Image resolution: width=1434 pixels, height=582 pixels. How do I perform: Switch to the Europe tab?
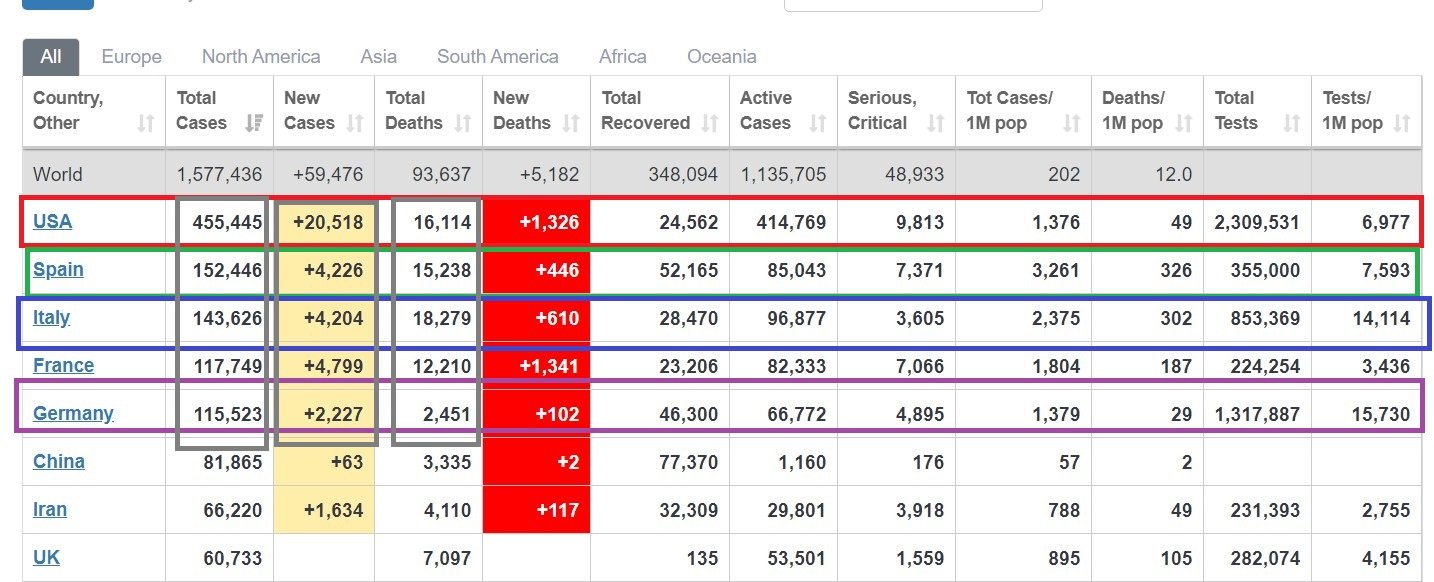131,57
